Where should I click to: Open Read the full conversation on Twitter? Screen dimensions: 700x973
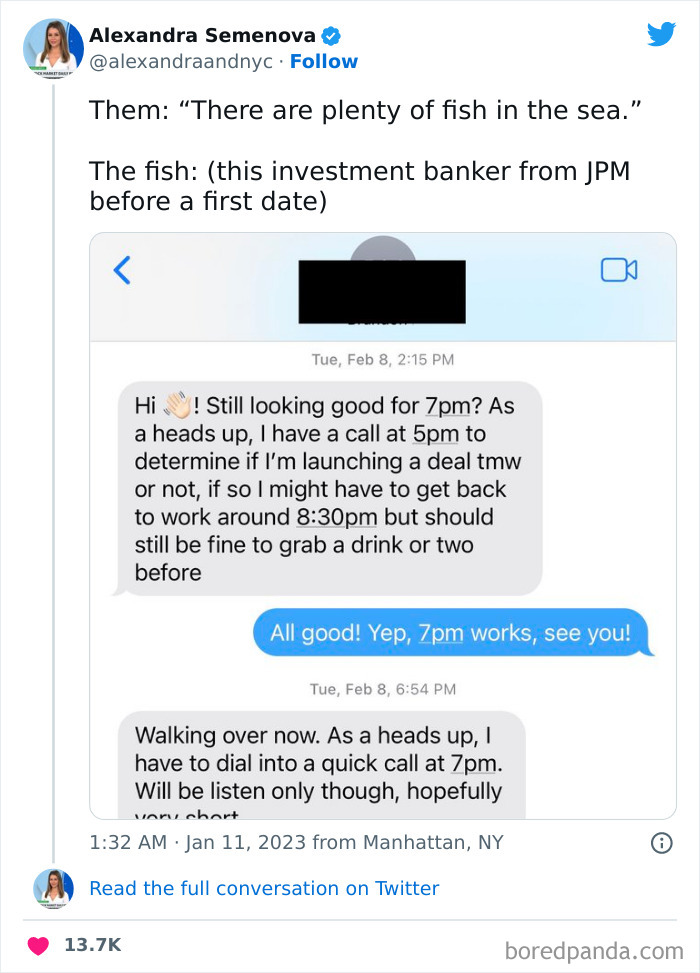(x=265, y=888)
